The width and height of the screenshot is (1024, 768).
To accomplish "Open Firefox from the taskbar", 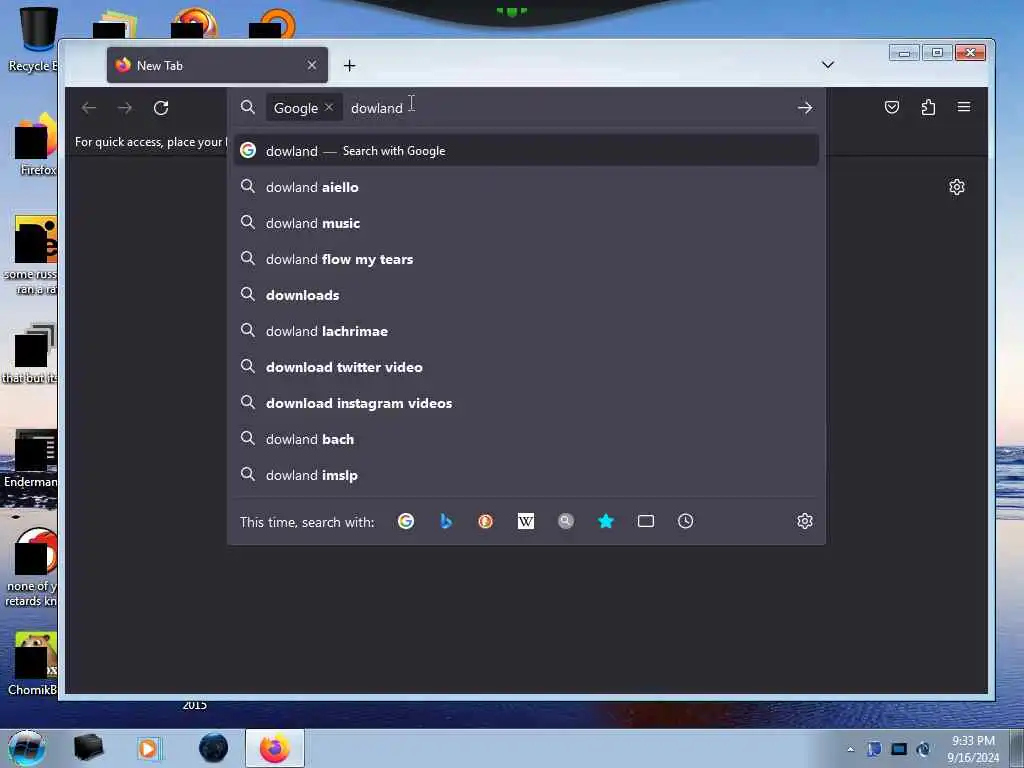I will coord(275,748).
